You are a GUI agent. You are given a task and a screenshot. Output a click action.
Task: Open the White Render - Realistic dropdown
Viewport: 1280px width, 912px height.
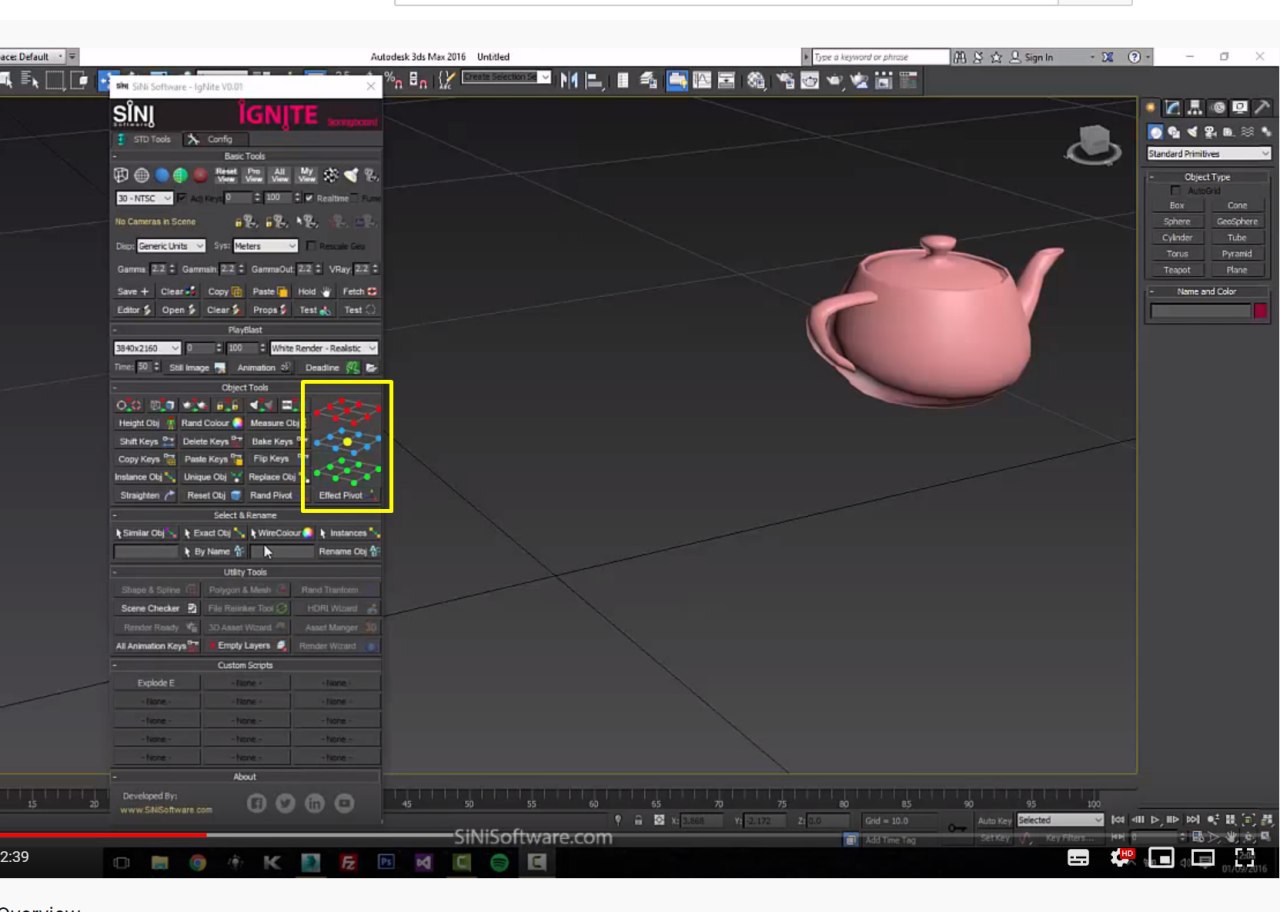tap(324, 348)
